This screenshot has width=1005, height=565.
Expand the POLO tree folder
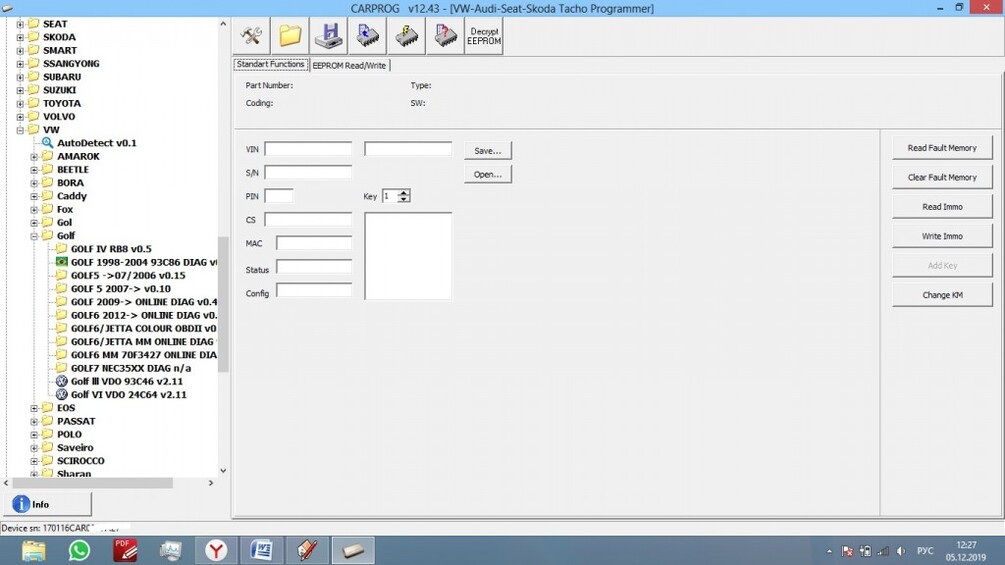35,434
